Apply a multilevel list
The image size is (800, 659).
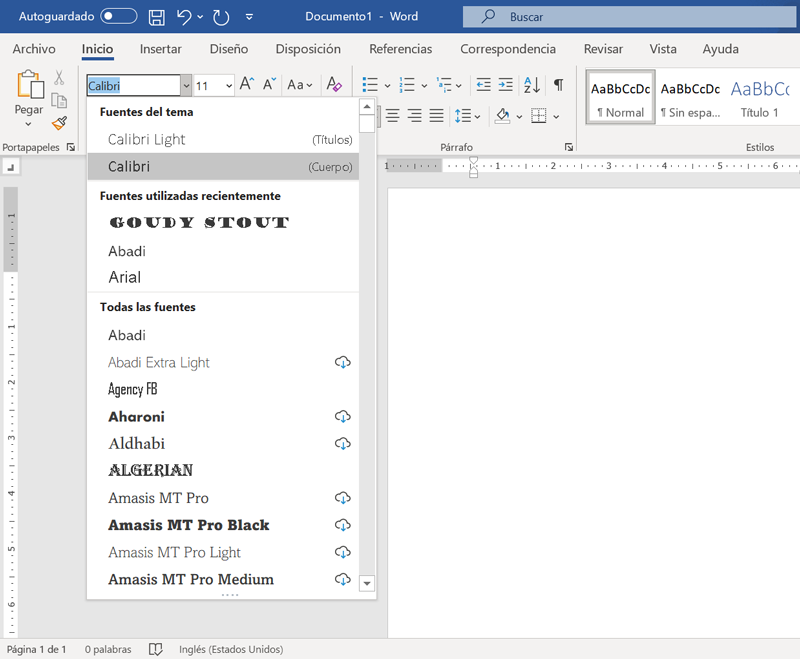[x=444, y=85]
